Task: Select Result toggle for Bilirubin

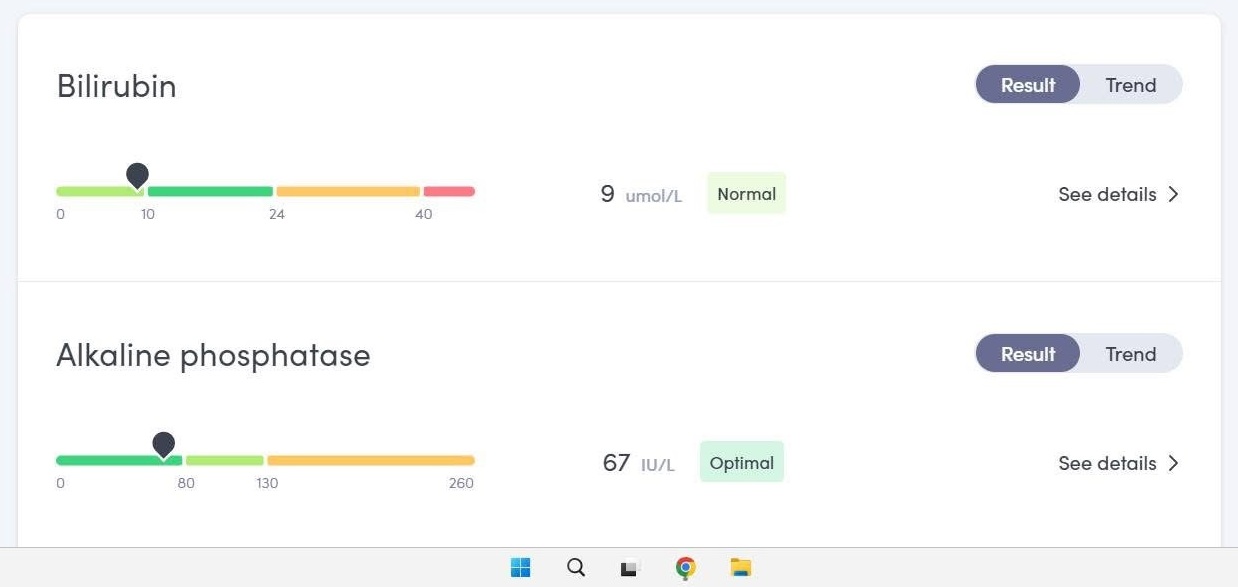Action: click(1028, 85)
